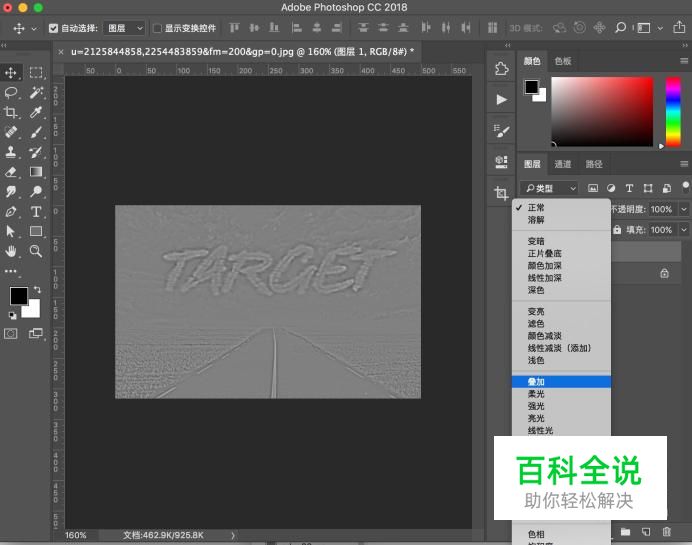Filter layers by smart objects
The image size is (692, 545).
pos(667,188)
